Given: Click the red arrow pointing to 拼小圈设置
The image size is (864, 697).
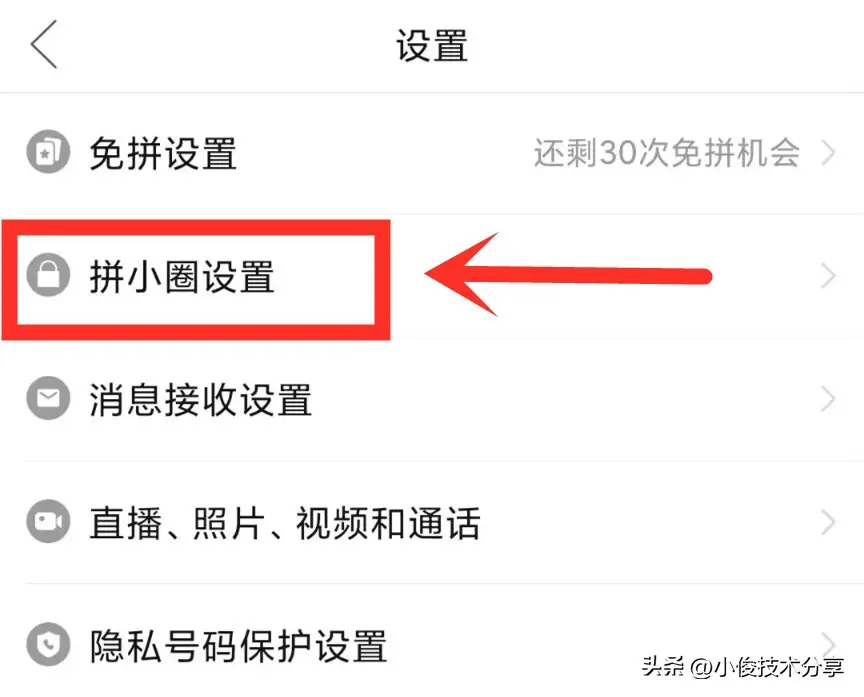Looking at the screenshot, I should (568, 274).
